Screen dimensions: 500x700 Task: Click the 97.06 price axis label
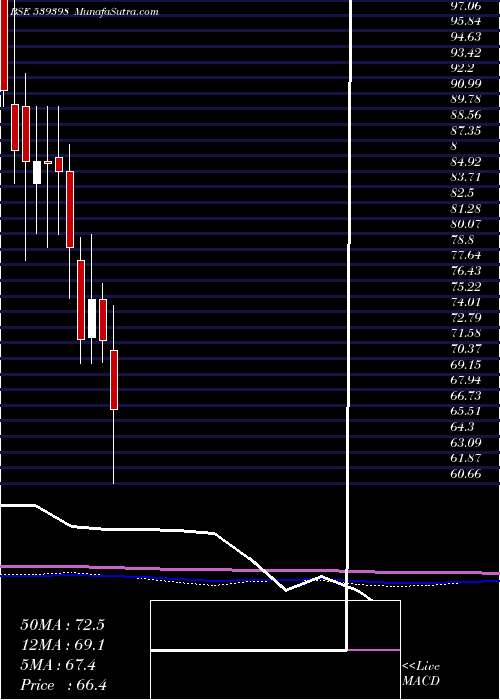click(466, 6)
